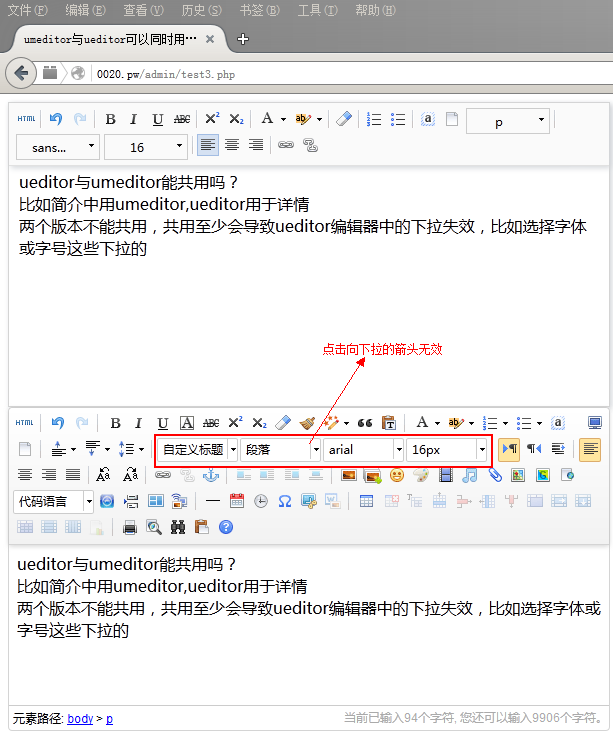Open 编辑 menu
This screenshot has height=735, width=613.
point(85,10)
